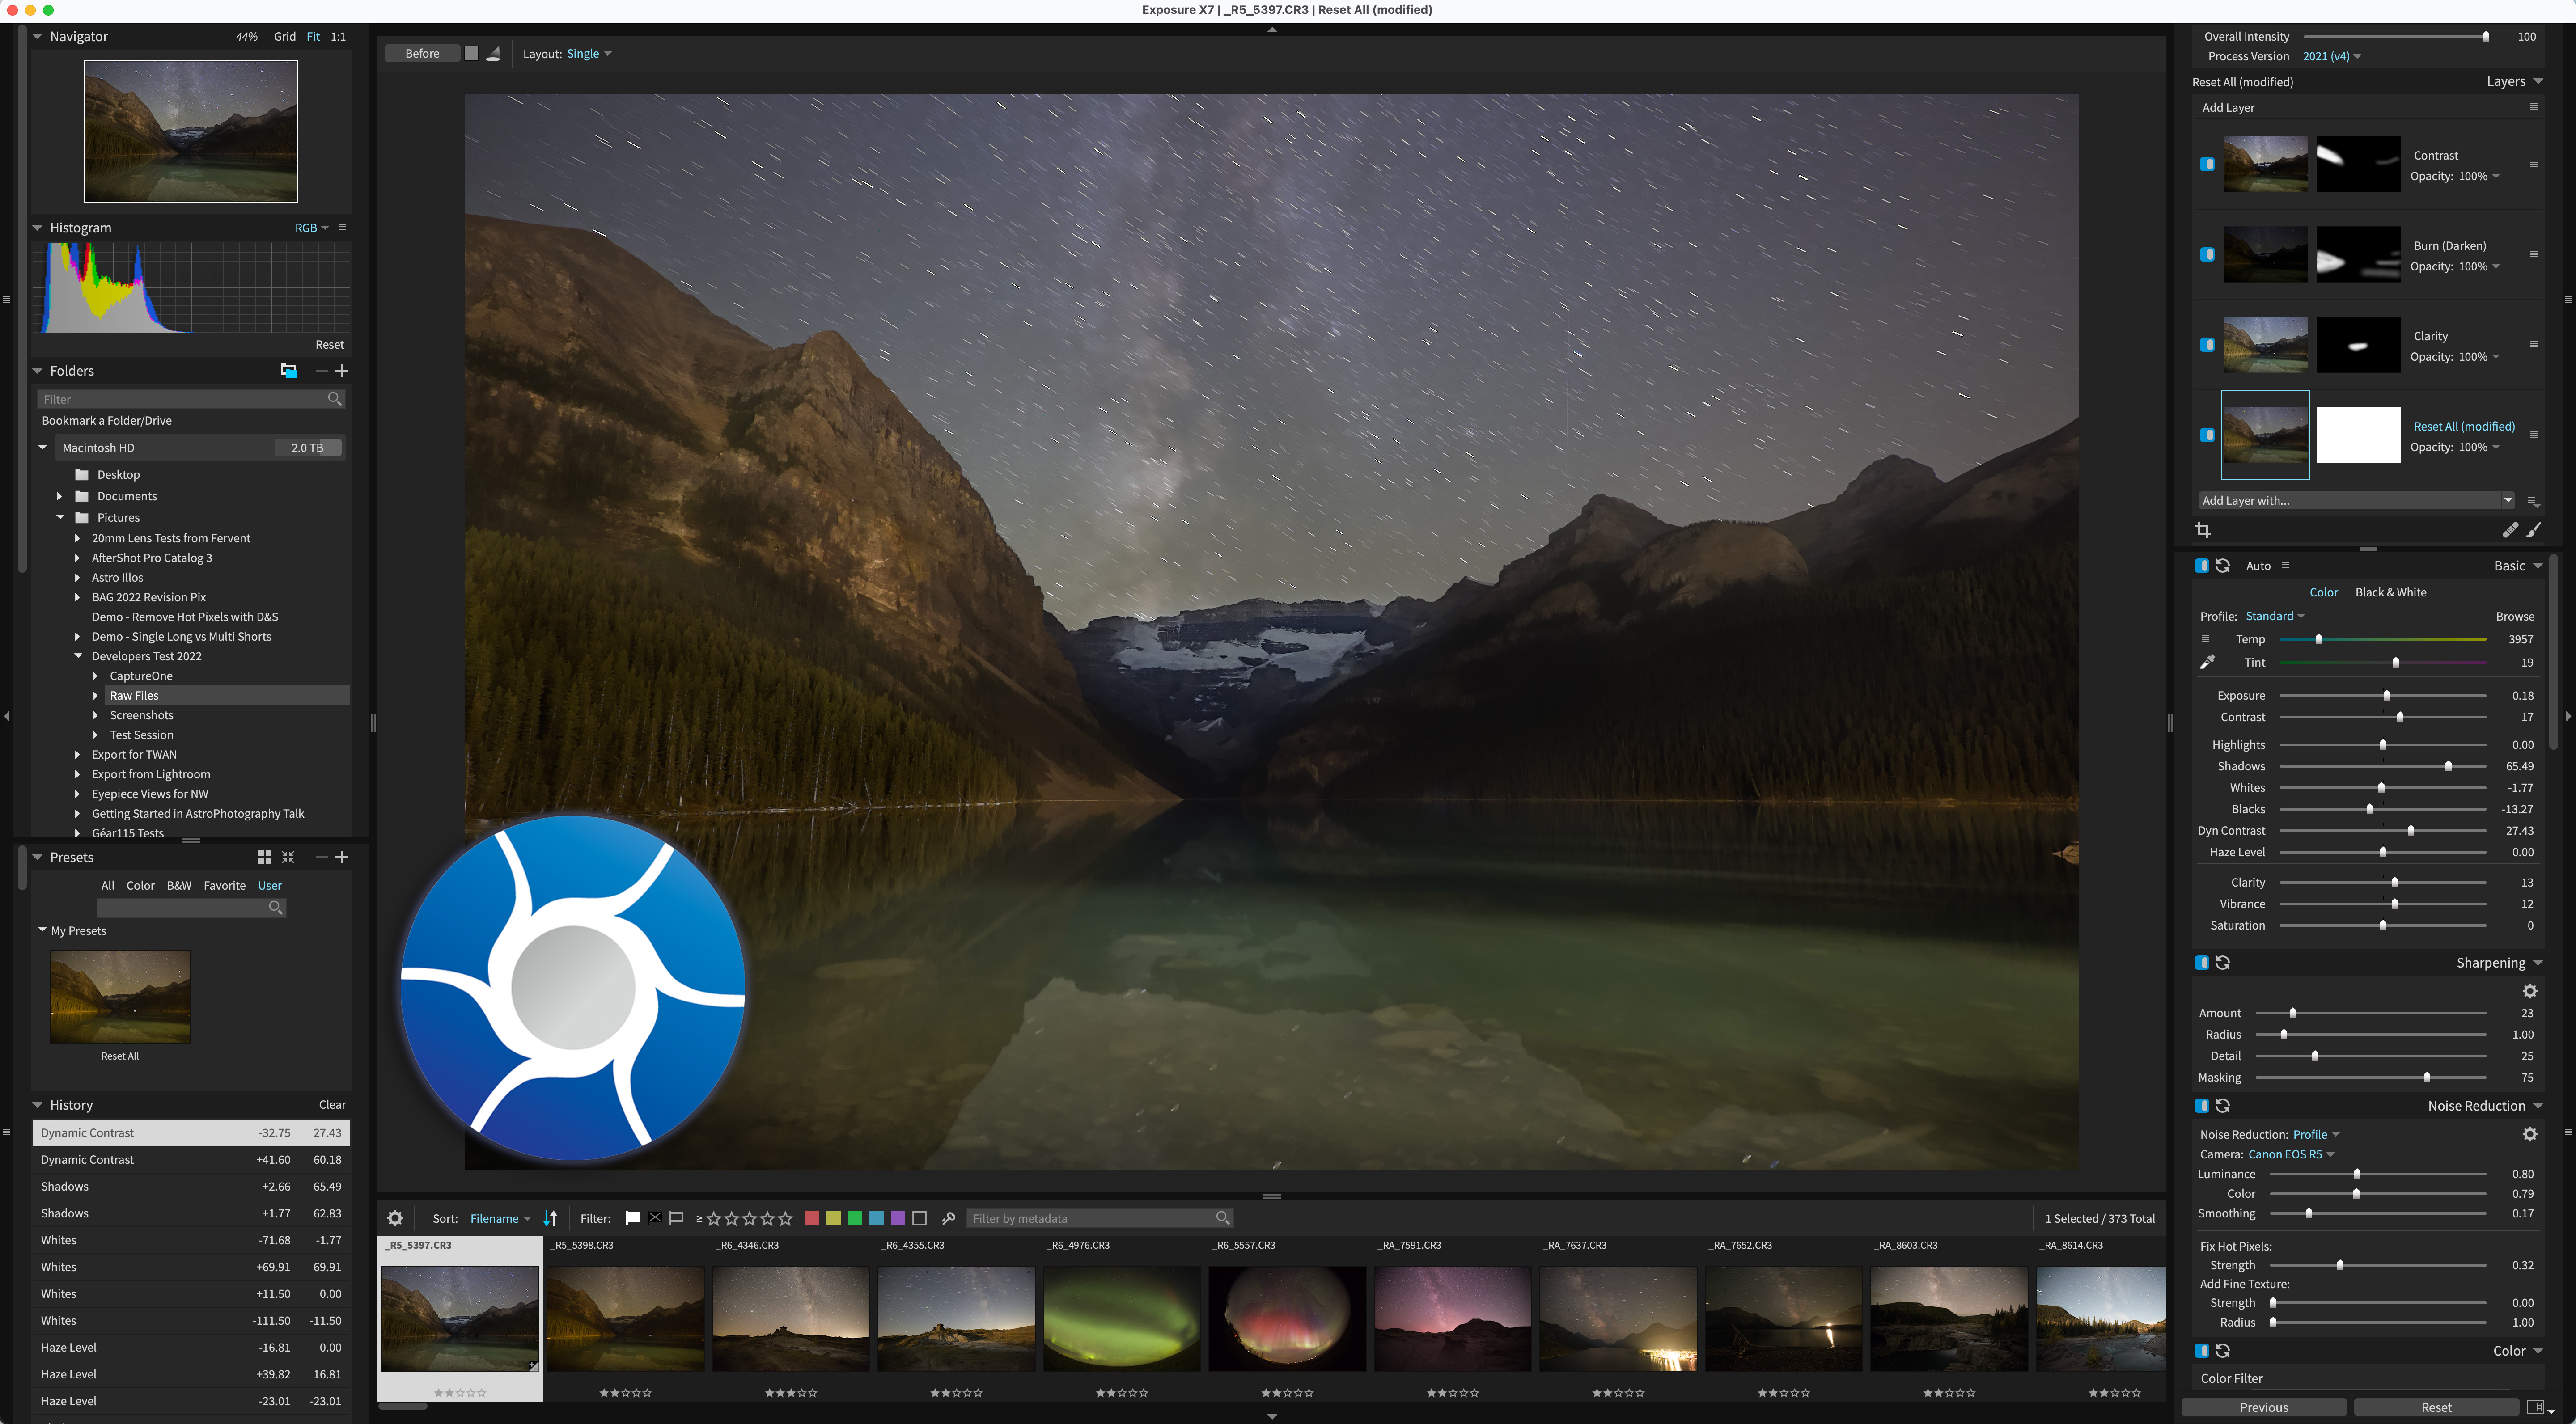Select the crop tool icon
2576x1424 pixels.
point(2203,530)
